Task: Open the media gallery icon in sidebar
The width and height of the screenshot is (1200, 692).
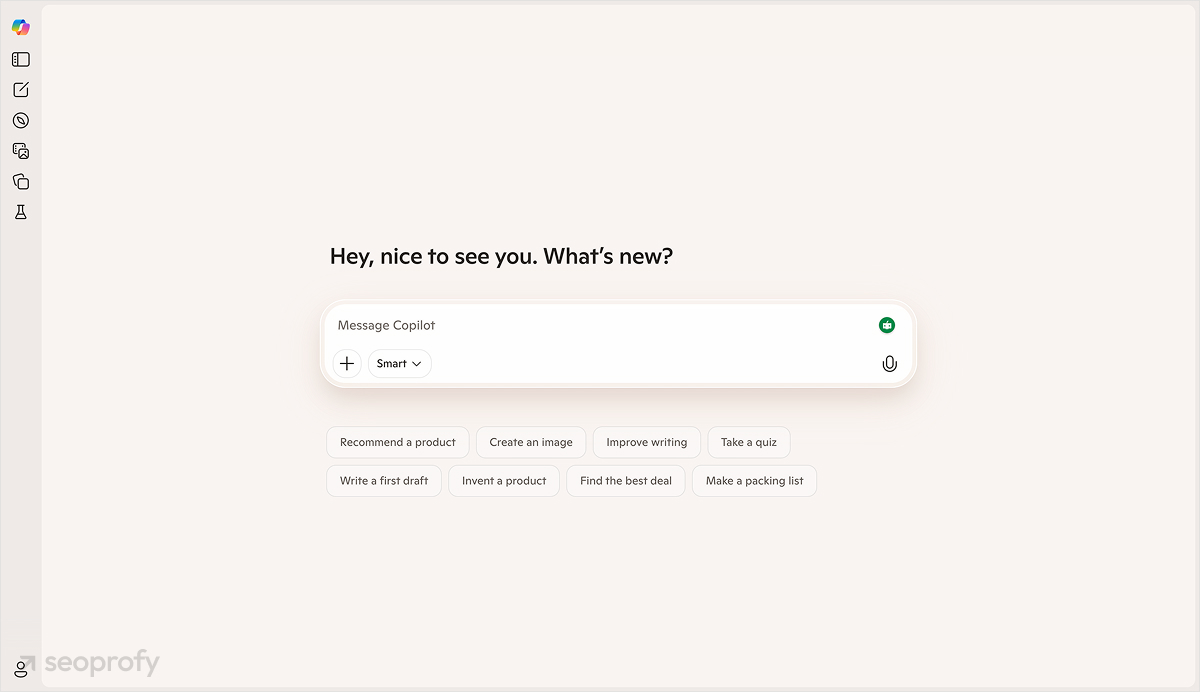Action: pyautogui.click(x=20, y=150)
